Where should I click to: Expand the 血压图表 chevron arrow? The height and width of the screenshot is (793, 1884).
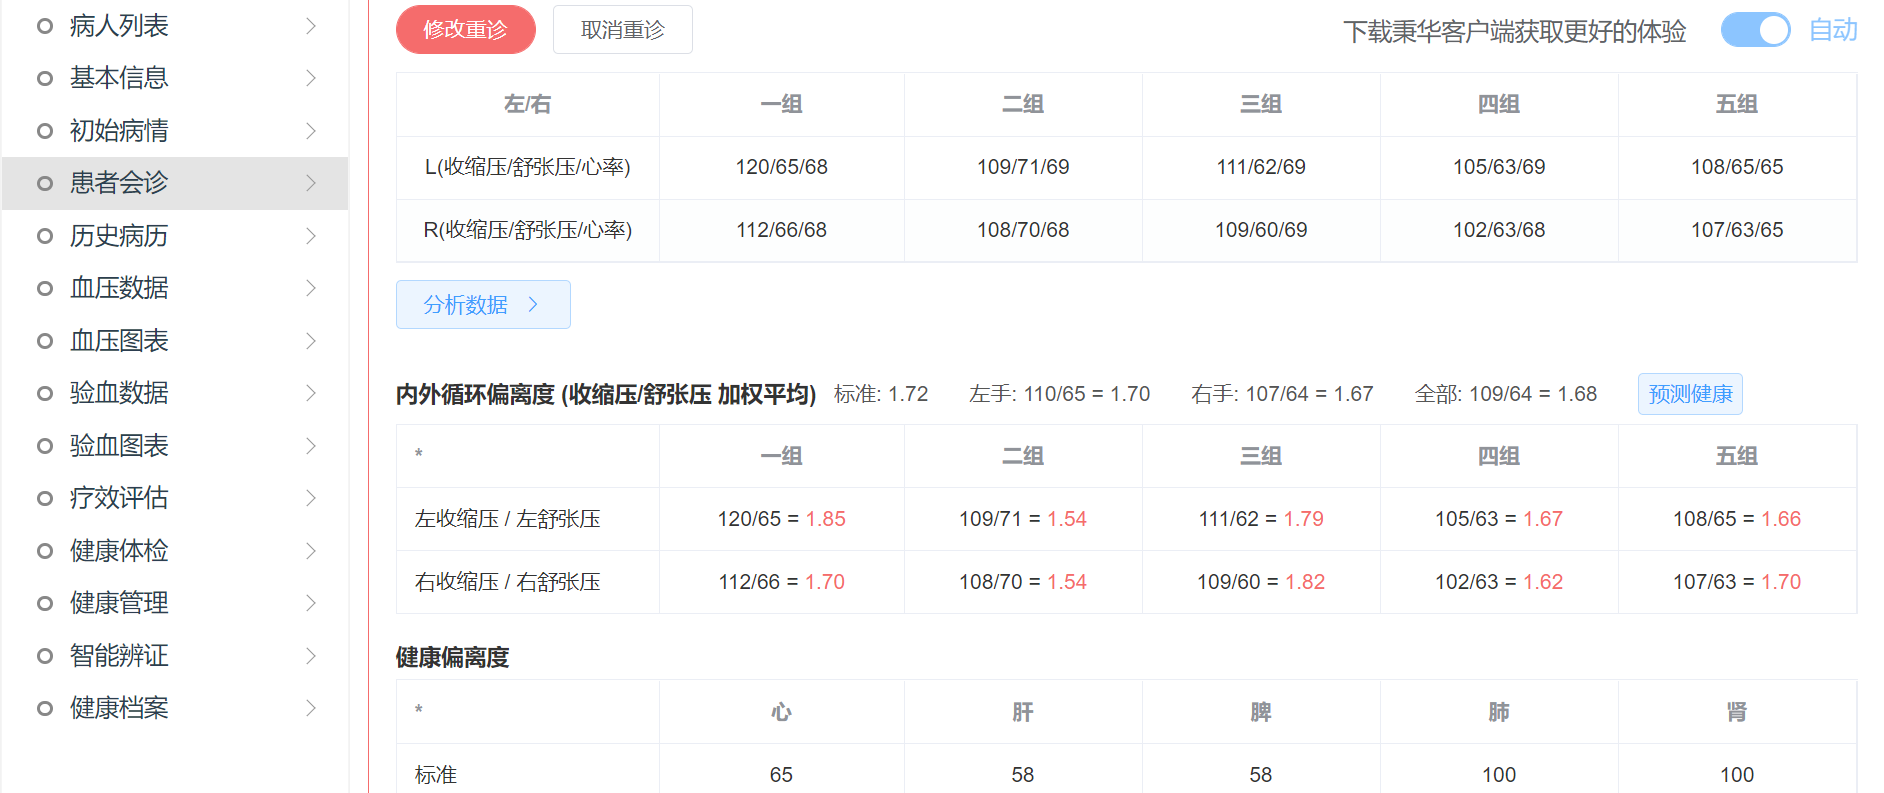311,341
